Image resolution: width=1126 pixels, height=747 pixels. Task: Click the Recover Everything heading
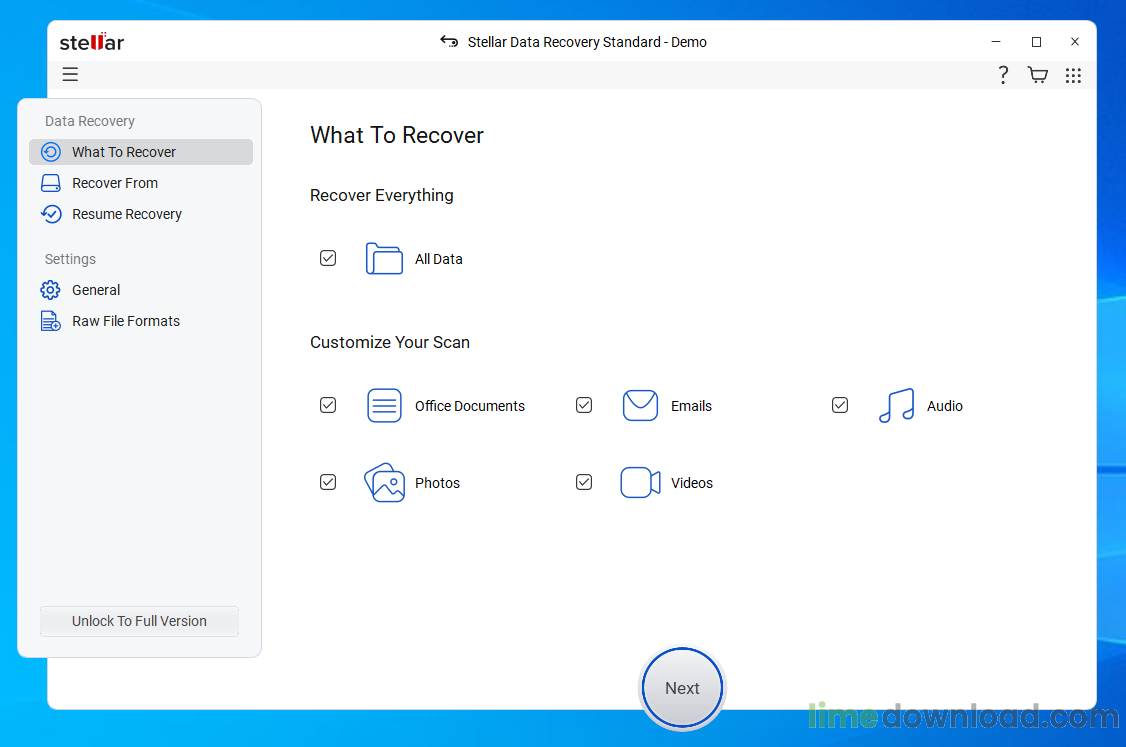[381, 195]
